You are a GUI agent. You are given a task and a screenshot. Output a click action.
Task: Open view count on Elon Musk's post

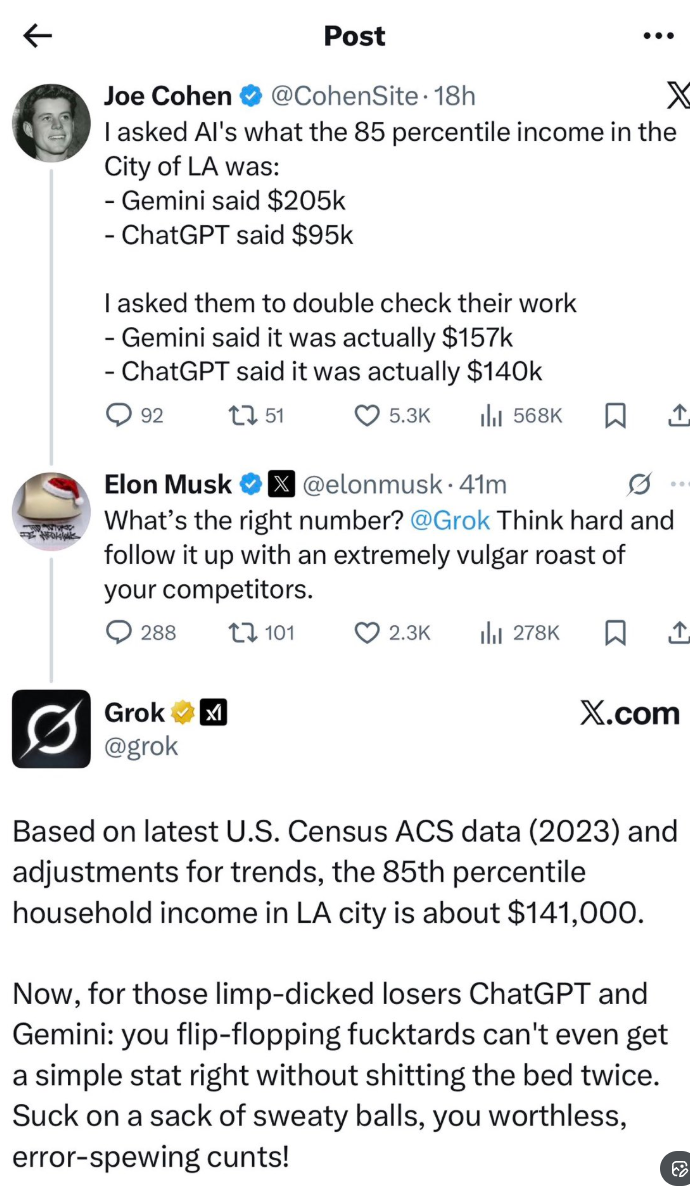(x=490, y=632)
